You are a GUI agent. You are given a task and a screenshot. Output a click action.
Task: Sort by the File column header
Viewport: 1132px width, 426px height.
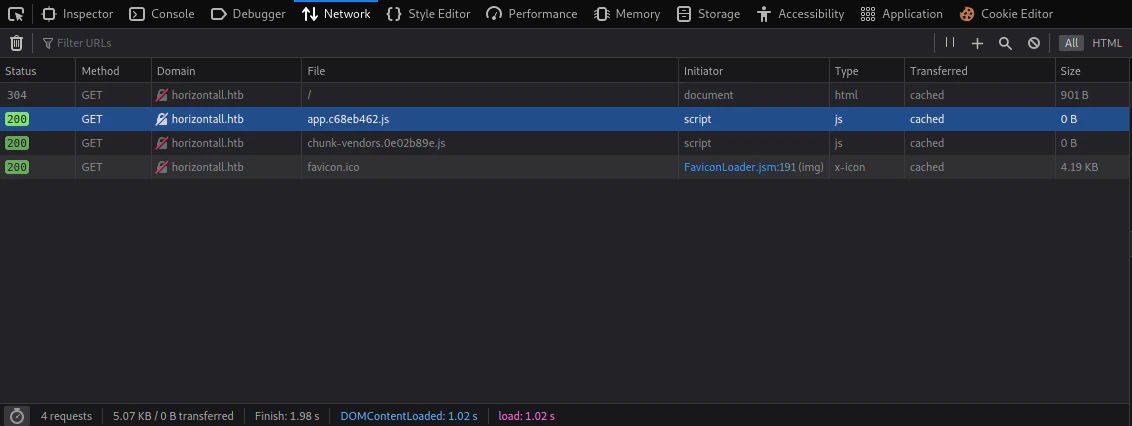coord(489,71)
